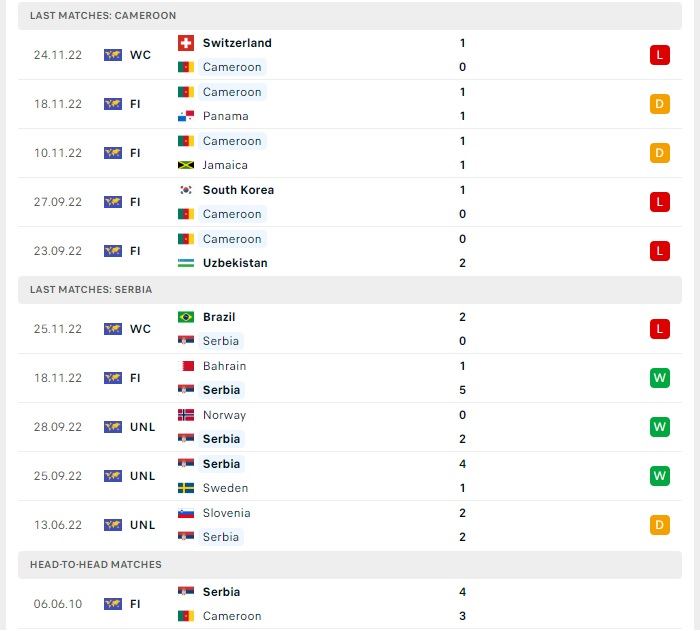
Task: Click the orange D badge for Slovenia match
Action: click(x=660, y=525)
